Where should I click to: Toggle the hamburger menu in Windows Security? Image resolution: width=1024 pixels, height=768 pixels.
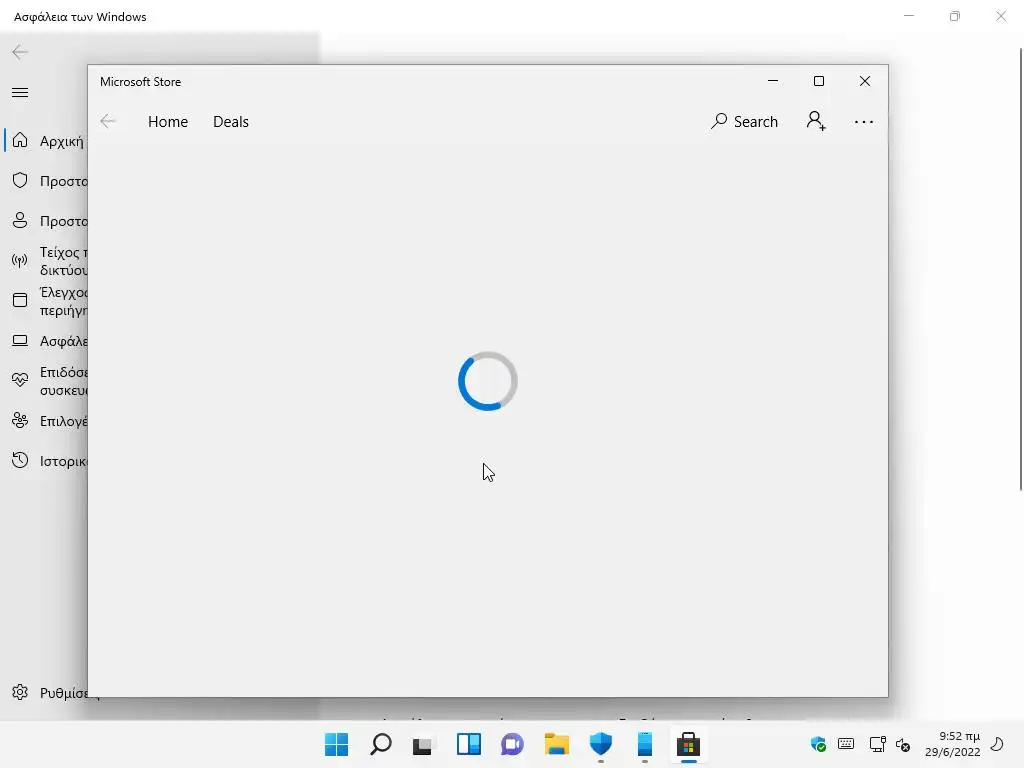click(x=20, y=92)
